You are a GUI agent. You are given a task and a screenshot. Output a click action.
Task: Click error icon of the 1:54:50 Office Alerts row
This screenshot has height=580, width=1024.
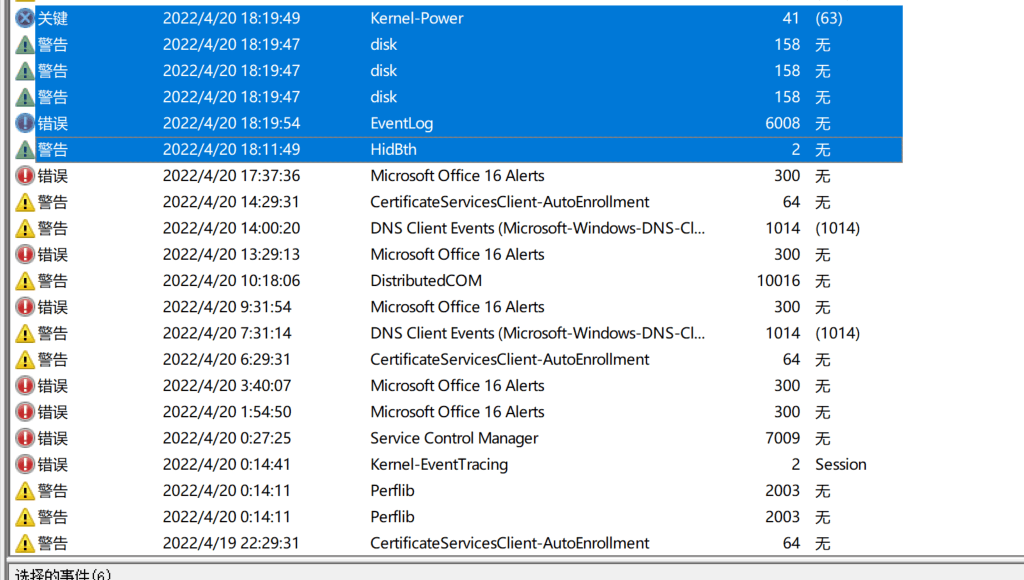point(25,412)
